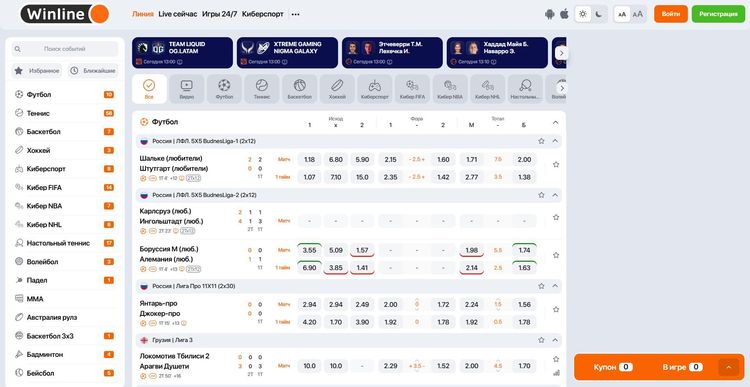Select Кибер FIFA filter icon

tap(412, 89)
